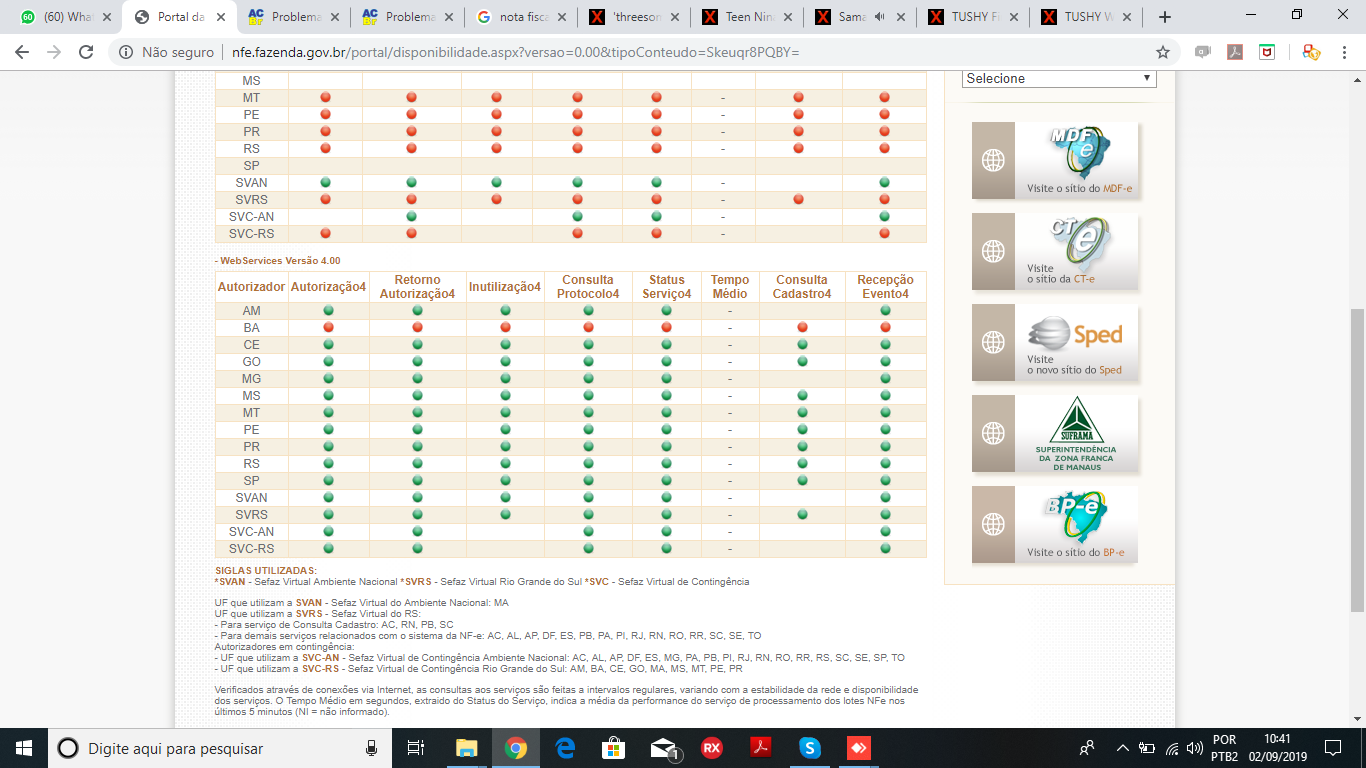Reload the current page
This screenshot has height=768, width=1366.
click(x=86, y=52)
